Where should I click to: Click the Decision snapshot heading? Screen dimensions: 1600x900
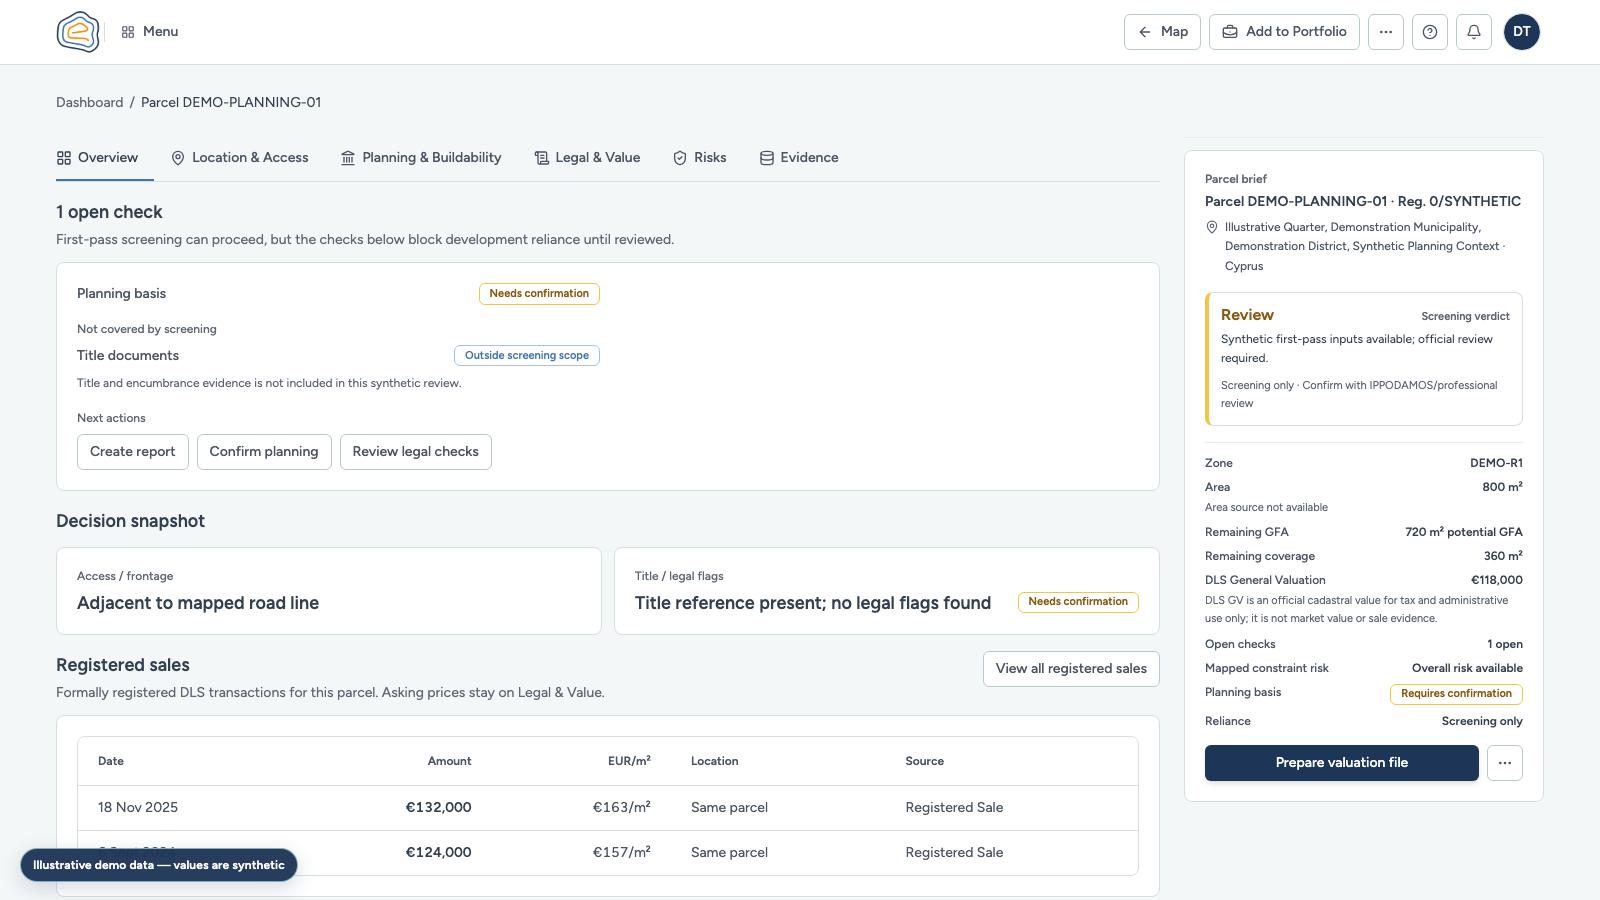coord(130,521)
